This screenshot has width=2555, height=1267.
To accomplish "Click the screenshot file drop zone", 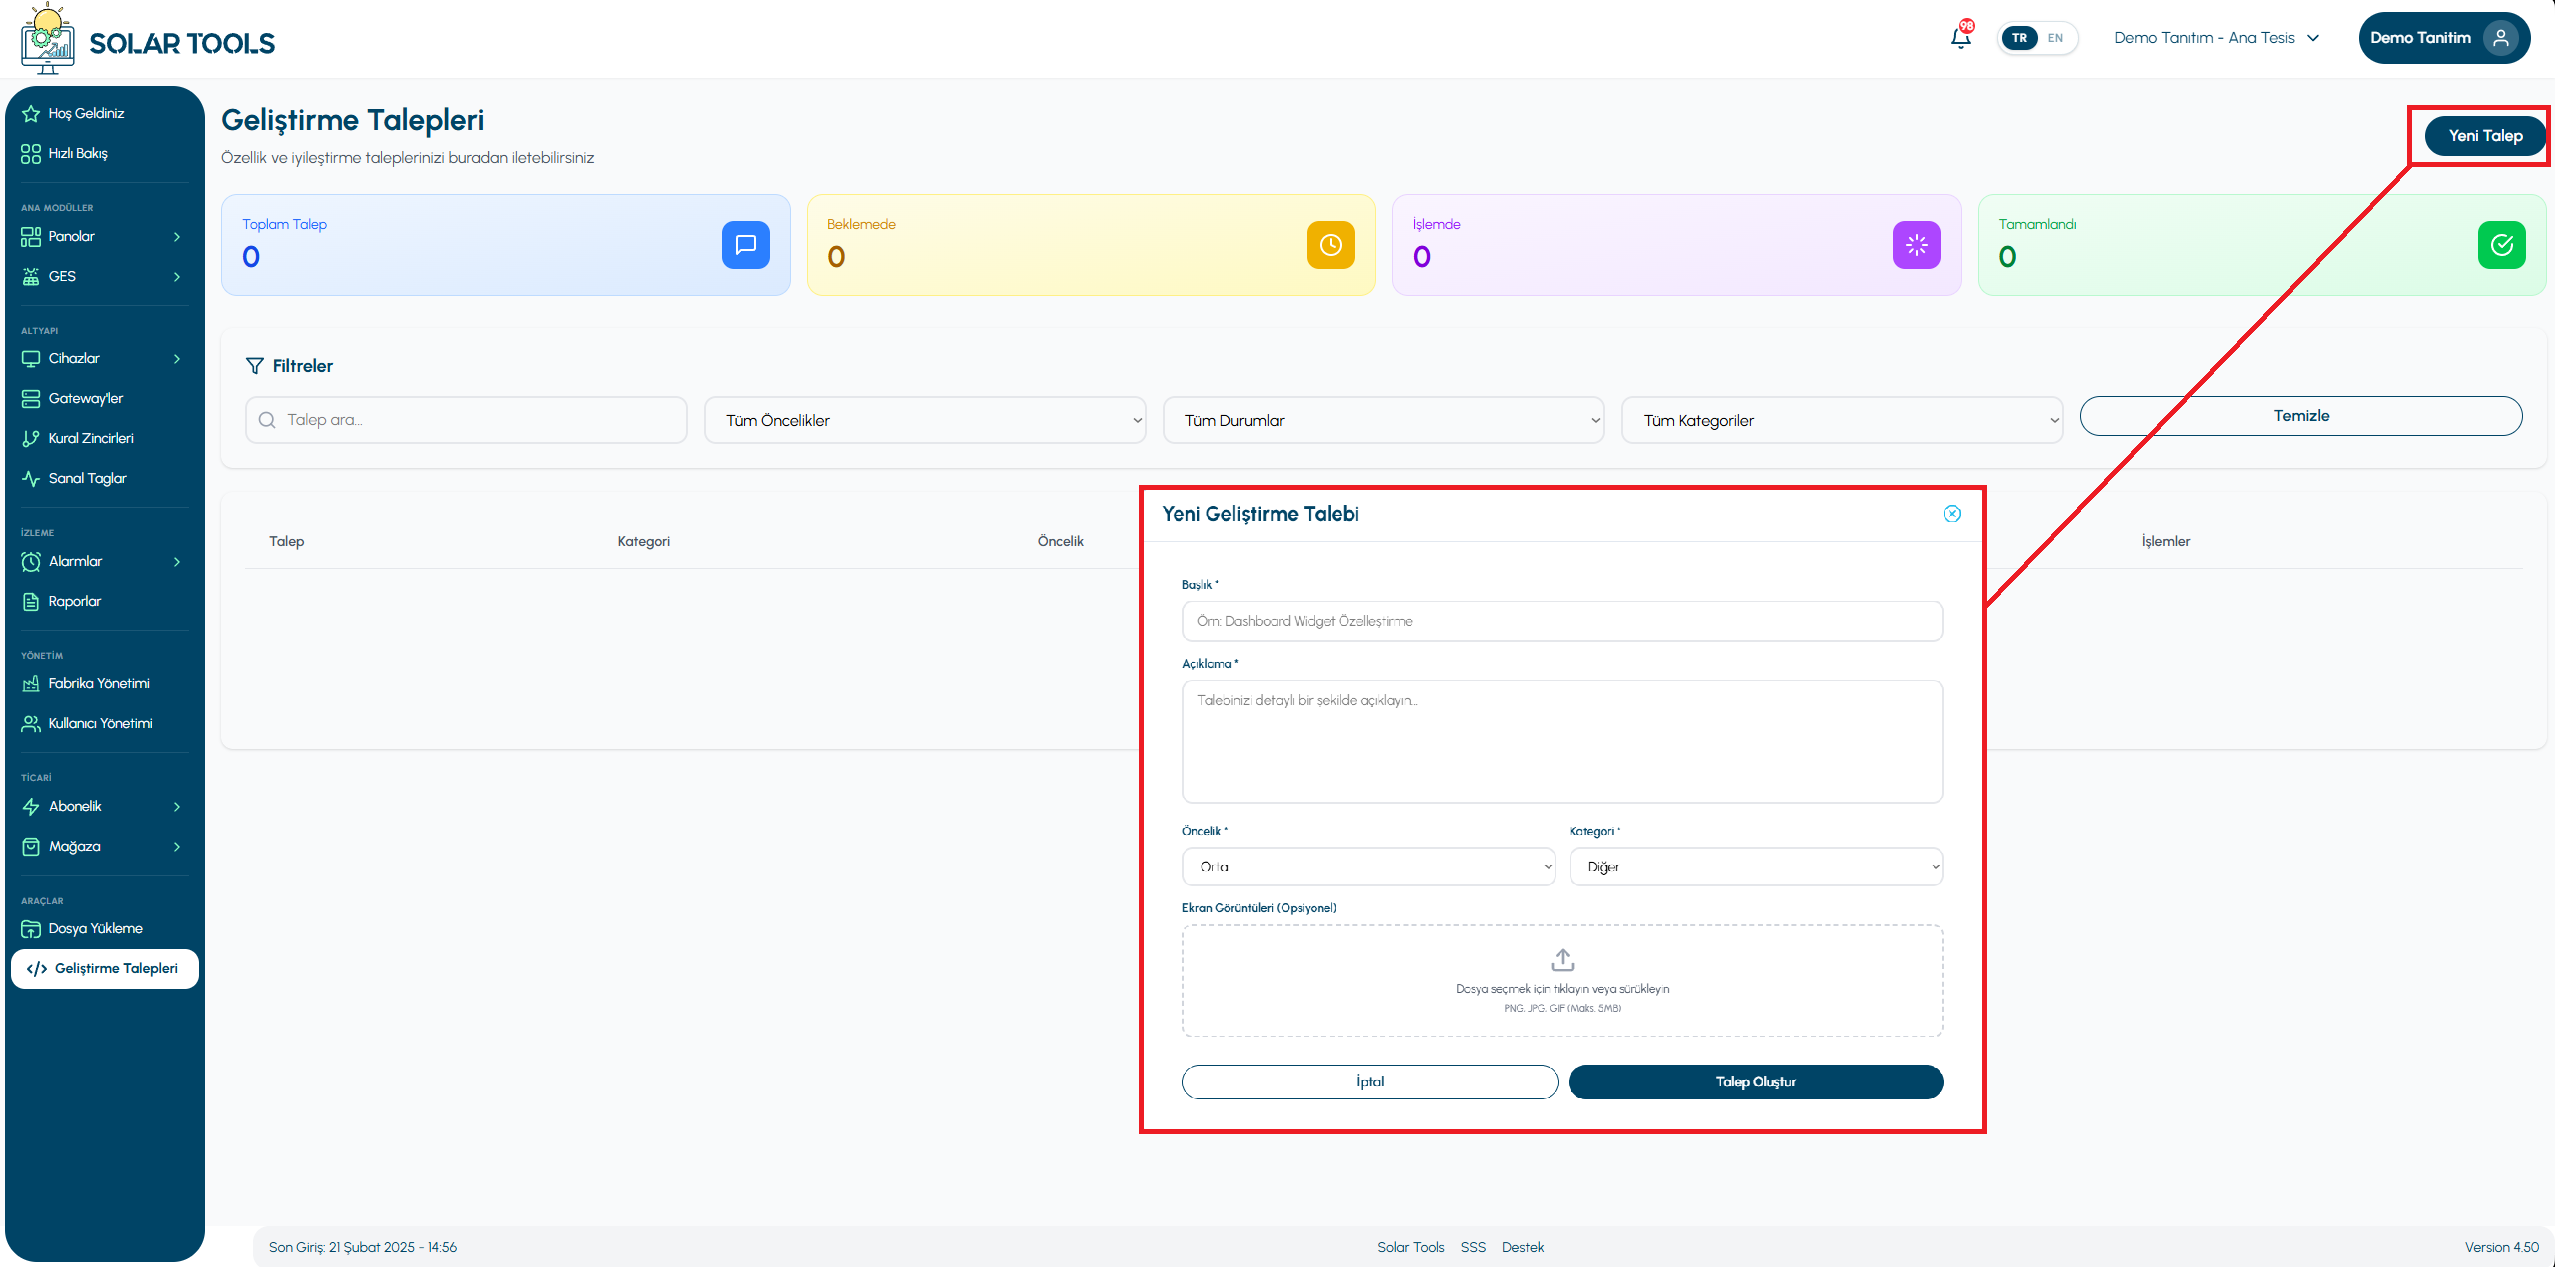I will click(x=1562, y=980).
